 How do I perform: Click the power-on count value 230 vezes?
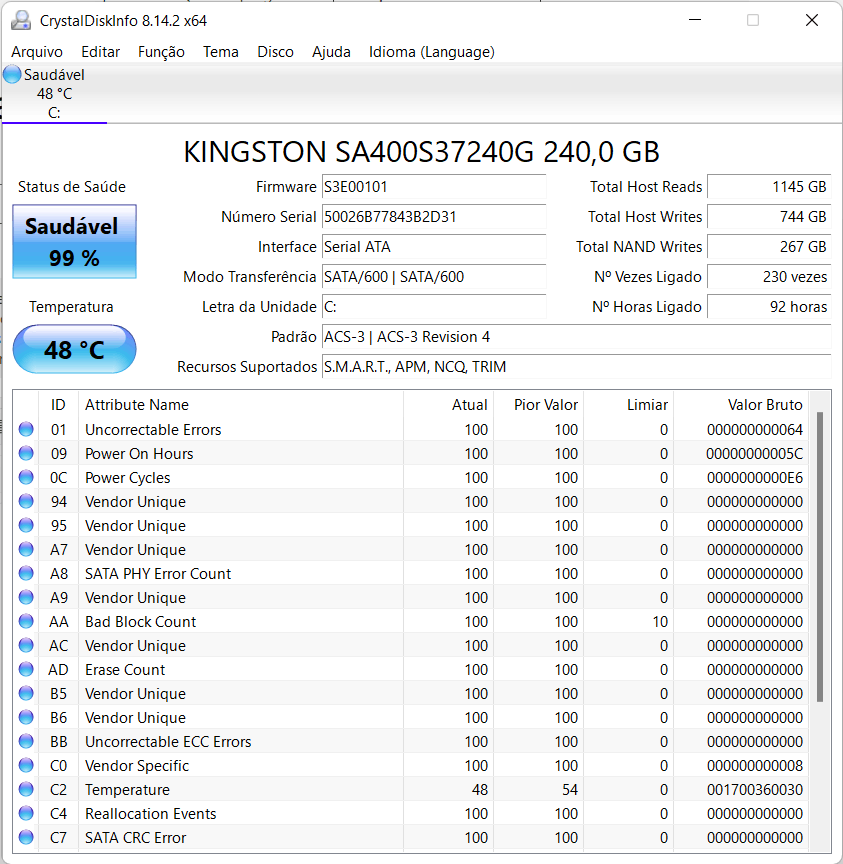pos(769,277)
